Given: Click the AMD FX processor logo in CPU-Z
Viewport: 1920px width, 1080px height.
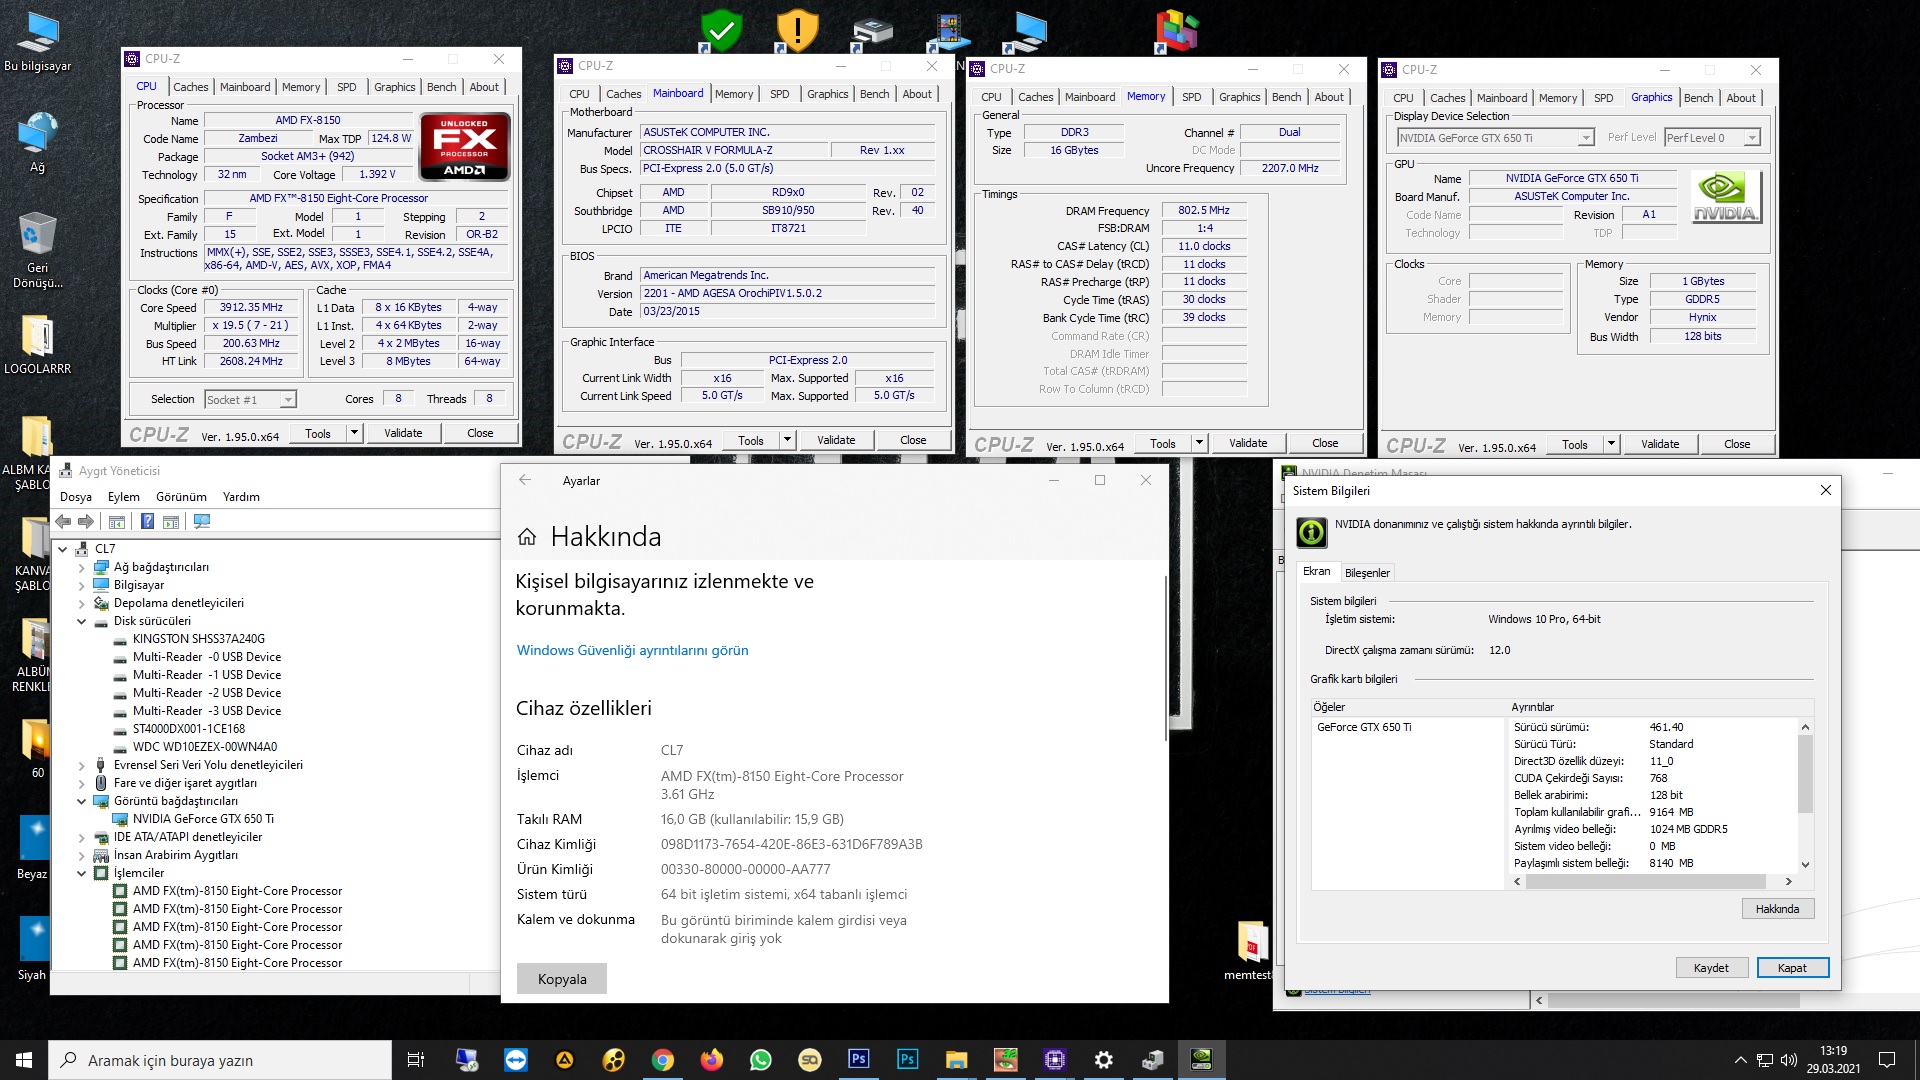Looking at the screenshot, I should point(464,146).
